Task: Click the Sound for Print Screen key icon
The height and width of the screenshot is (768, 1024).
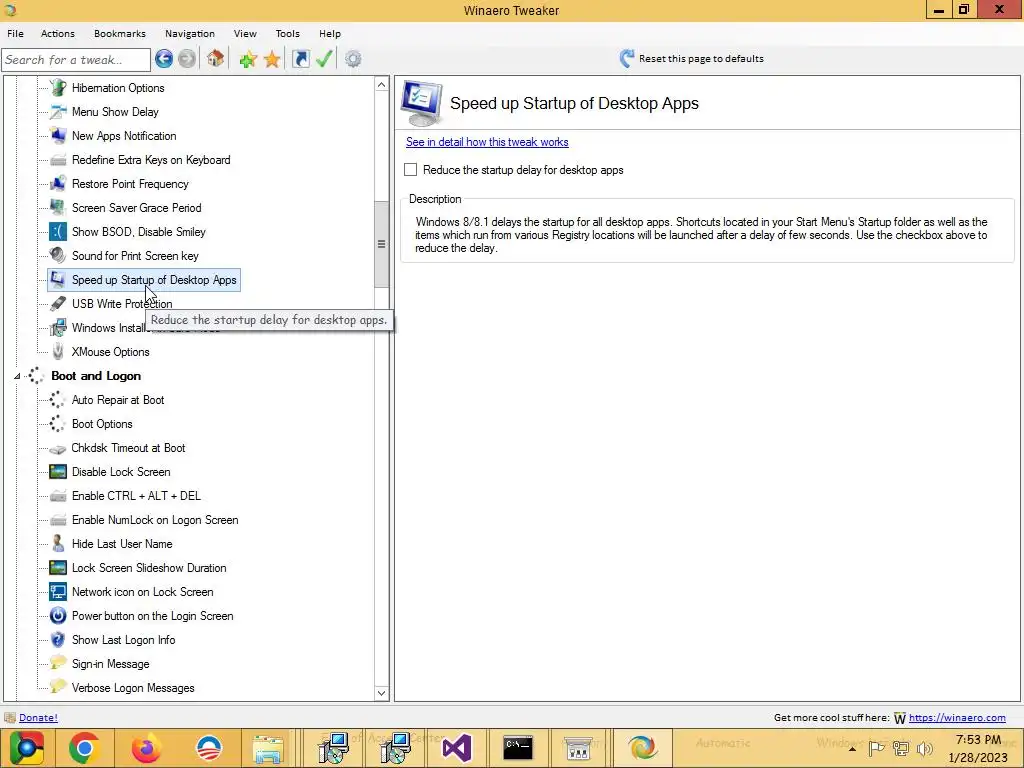Action: (x=58, y=255)
